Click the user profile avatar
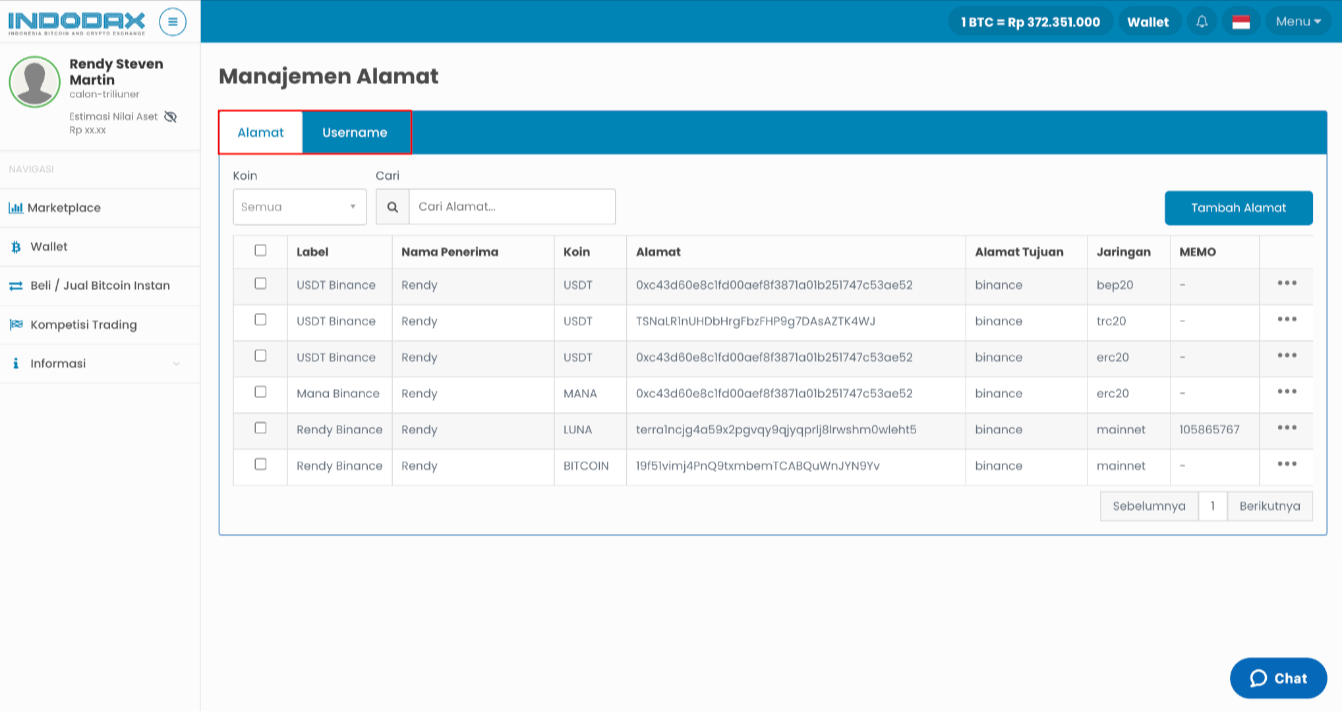 click(x=35, y=82)
